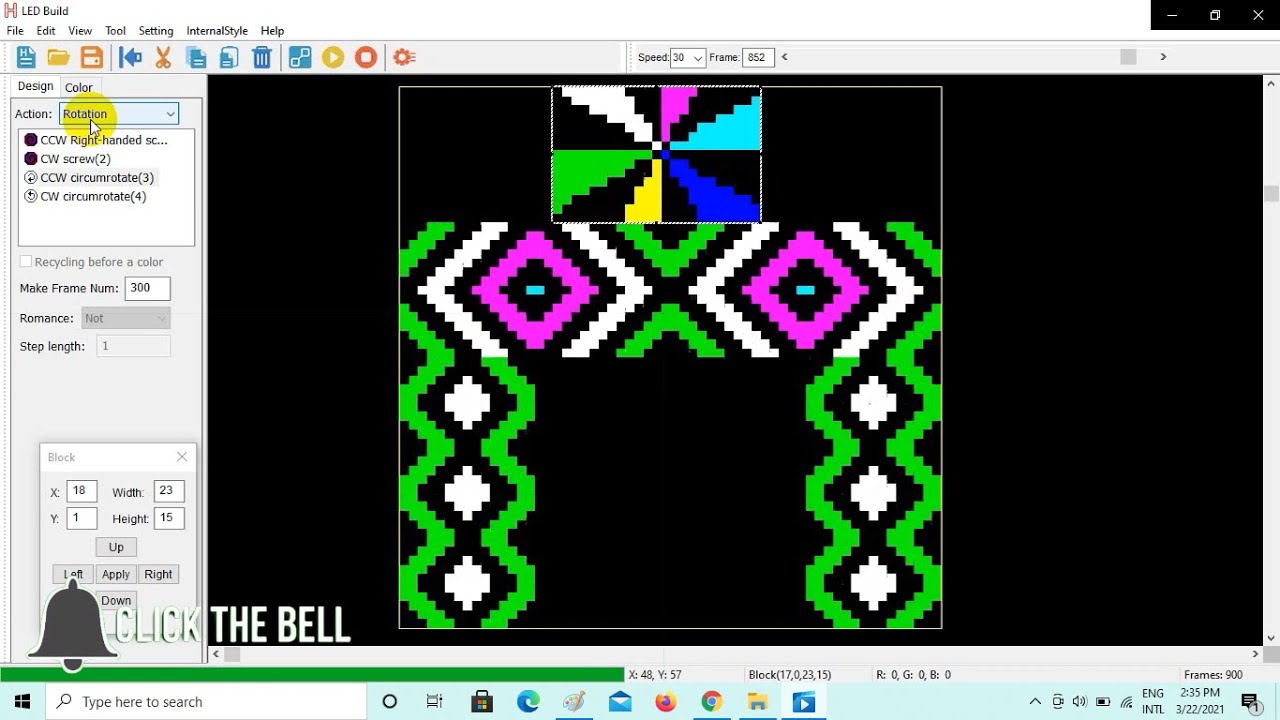
Task: Delete with the trash bin icon
Action: pyautogui.click(x=262, y=57)
